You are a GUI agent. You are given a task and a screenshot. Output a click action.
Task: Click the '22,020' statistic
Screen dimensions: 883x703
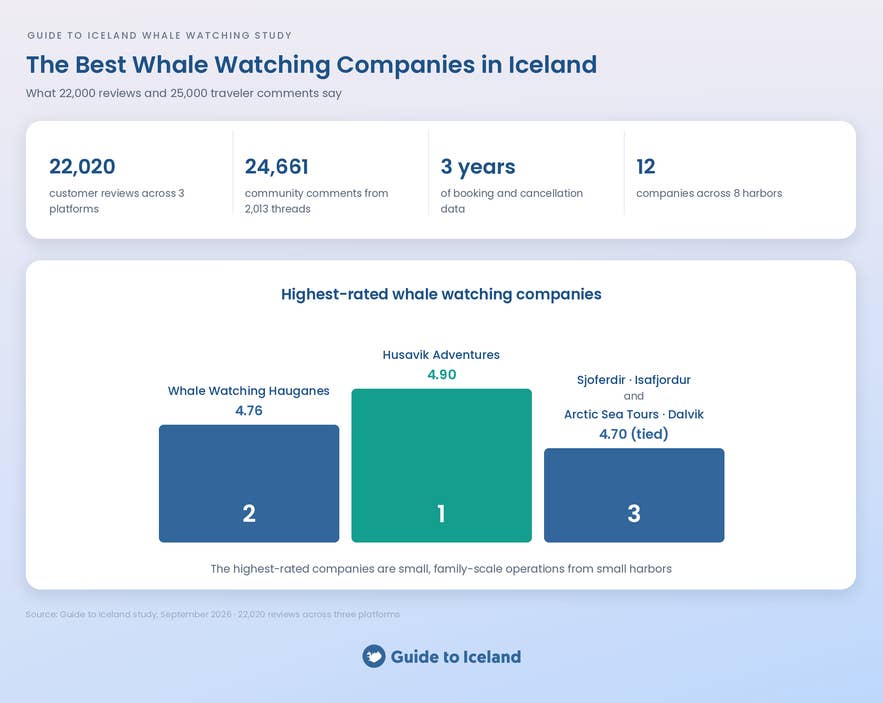(82, 167)
